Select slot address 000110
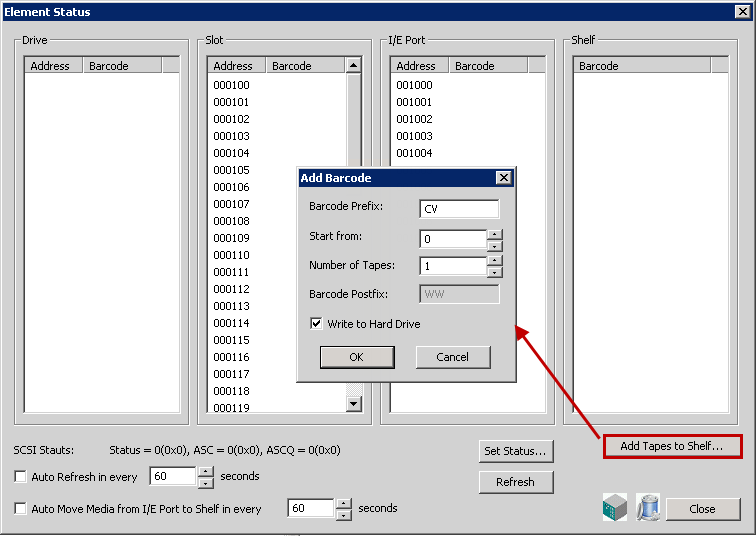The image size is (756, 536). (x=231, y=255)
